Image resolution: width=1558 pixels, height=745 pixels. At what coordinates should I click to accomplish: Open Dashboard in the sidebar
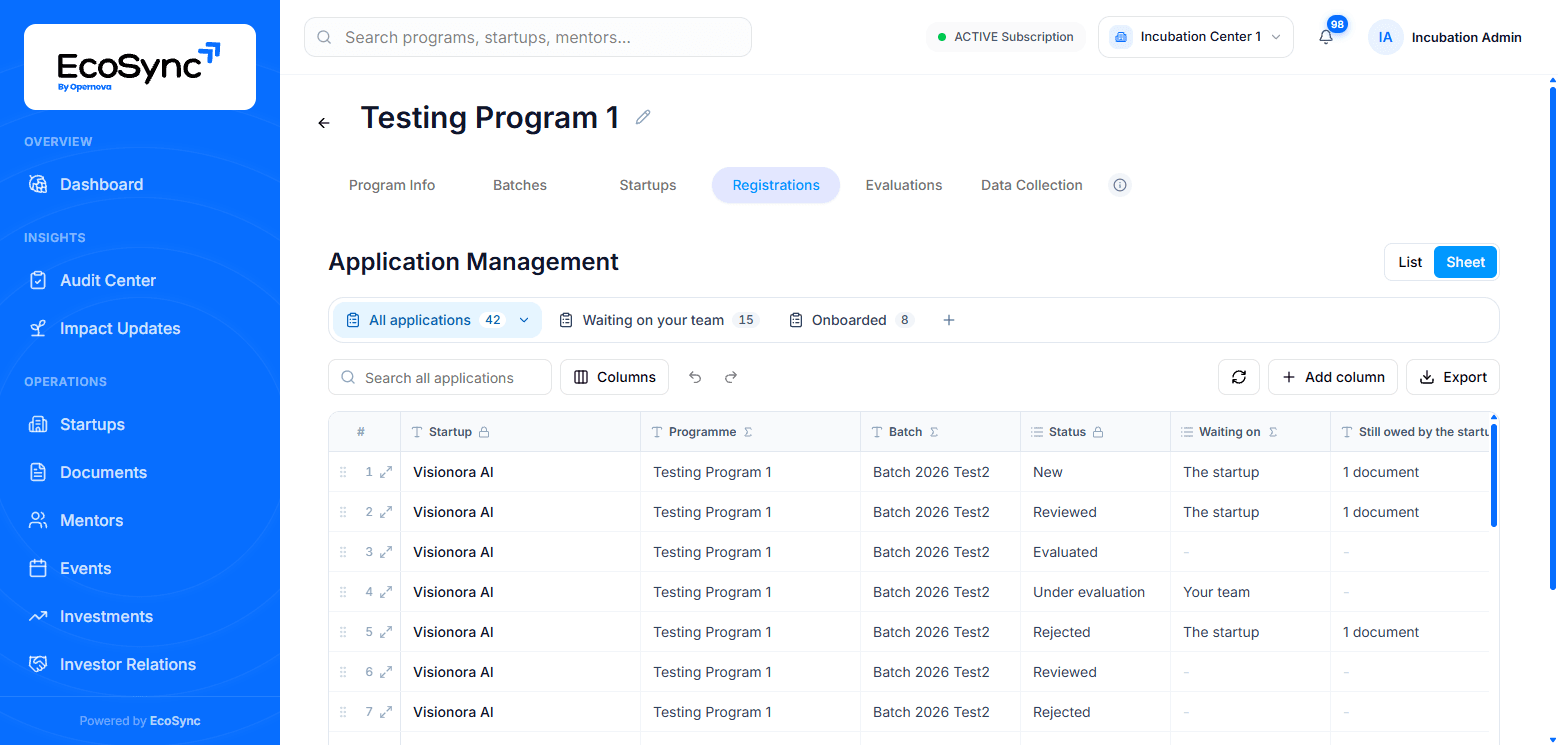click(140, 184)
